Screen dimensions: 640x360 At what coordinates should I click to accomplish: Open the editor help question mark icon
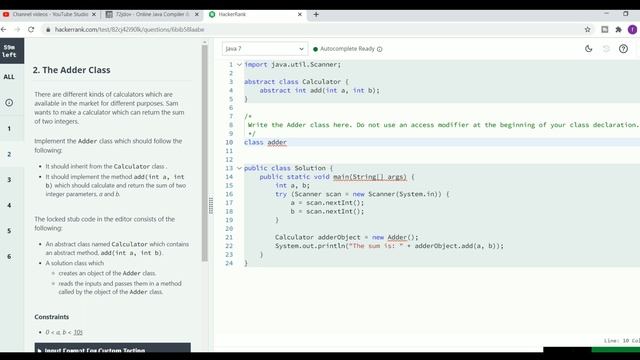coord(623,49)
